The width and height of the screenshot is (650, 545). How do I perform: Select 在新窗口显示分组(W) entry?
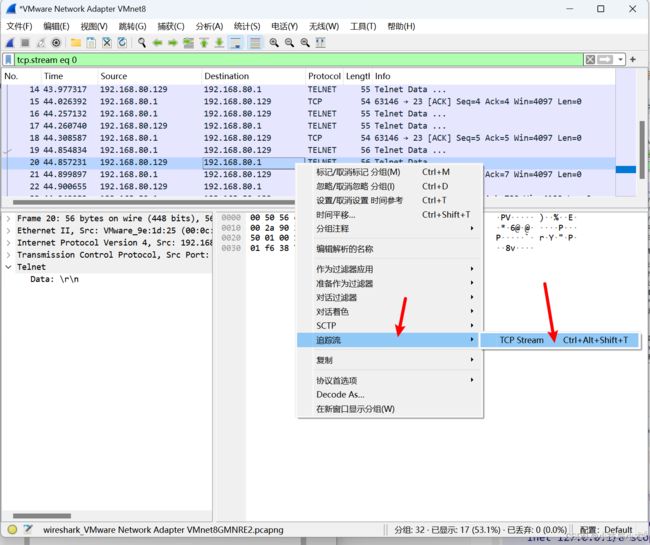(x=388, y=409)
